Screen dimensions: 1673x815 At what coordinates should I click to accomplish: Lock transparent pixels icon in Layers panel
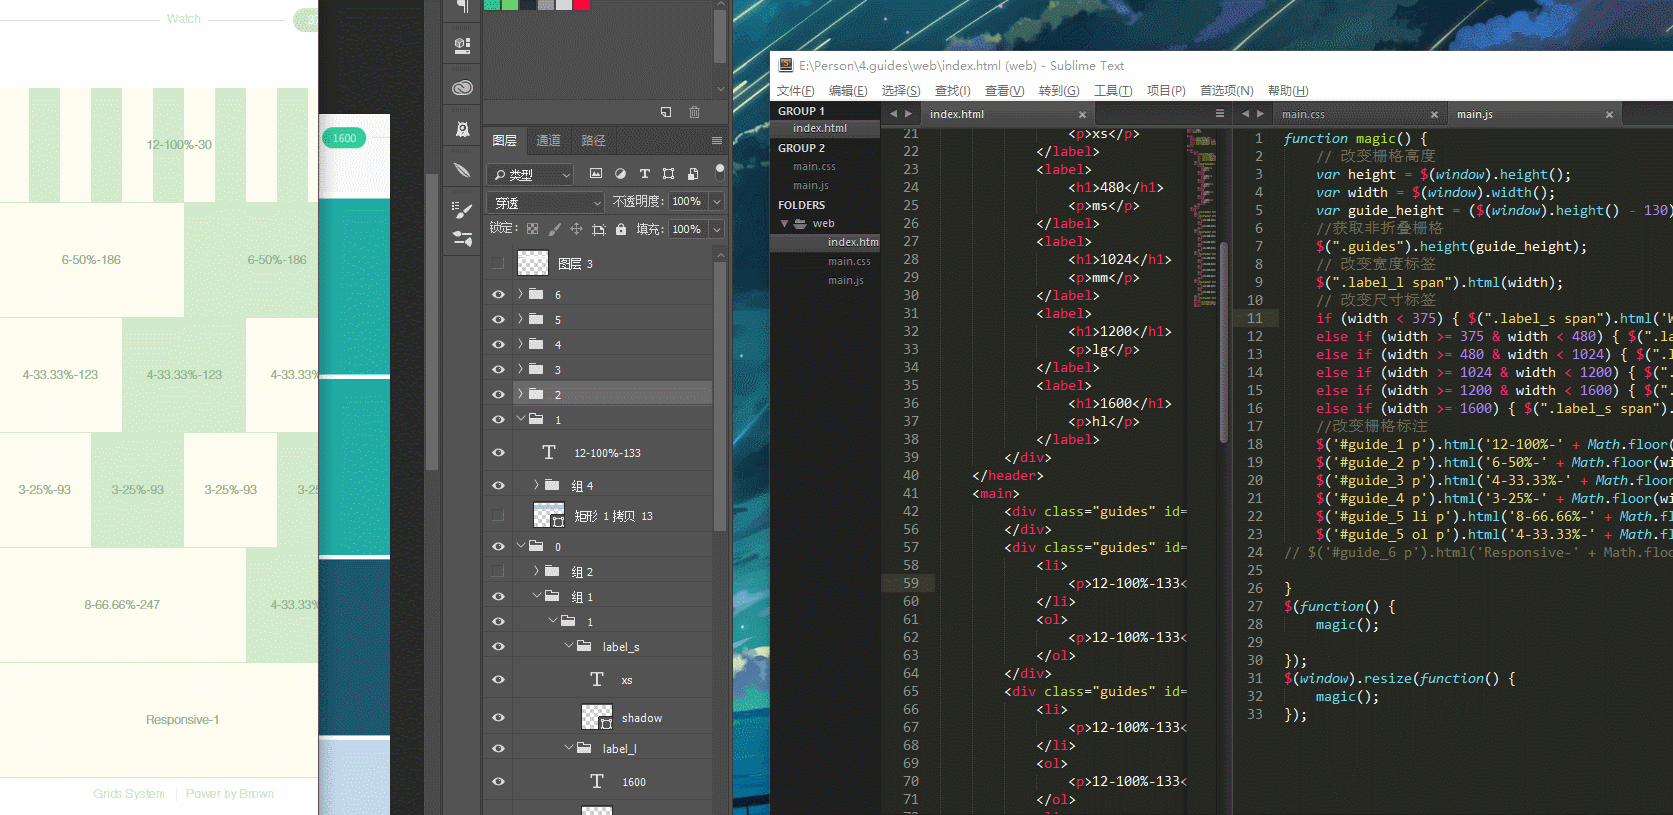coord(533,229)
